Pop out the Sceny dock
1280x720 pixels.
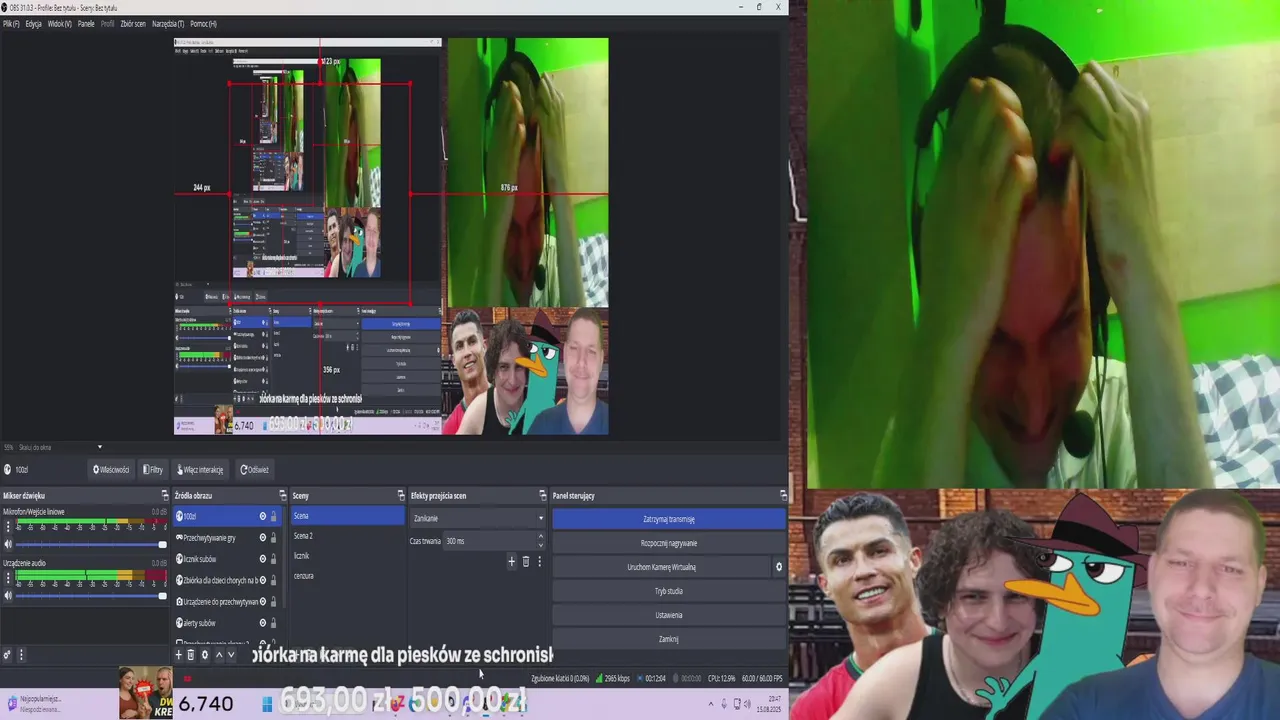click(x=401, y=496)
